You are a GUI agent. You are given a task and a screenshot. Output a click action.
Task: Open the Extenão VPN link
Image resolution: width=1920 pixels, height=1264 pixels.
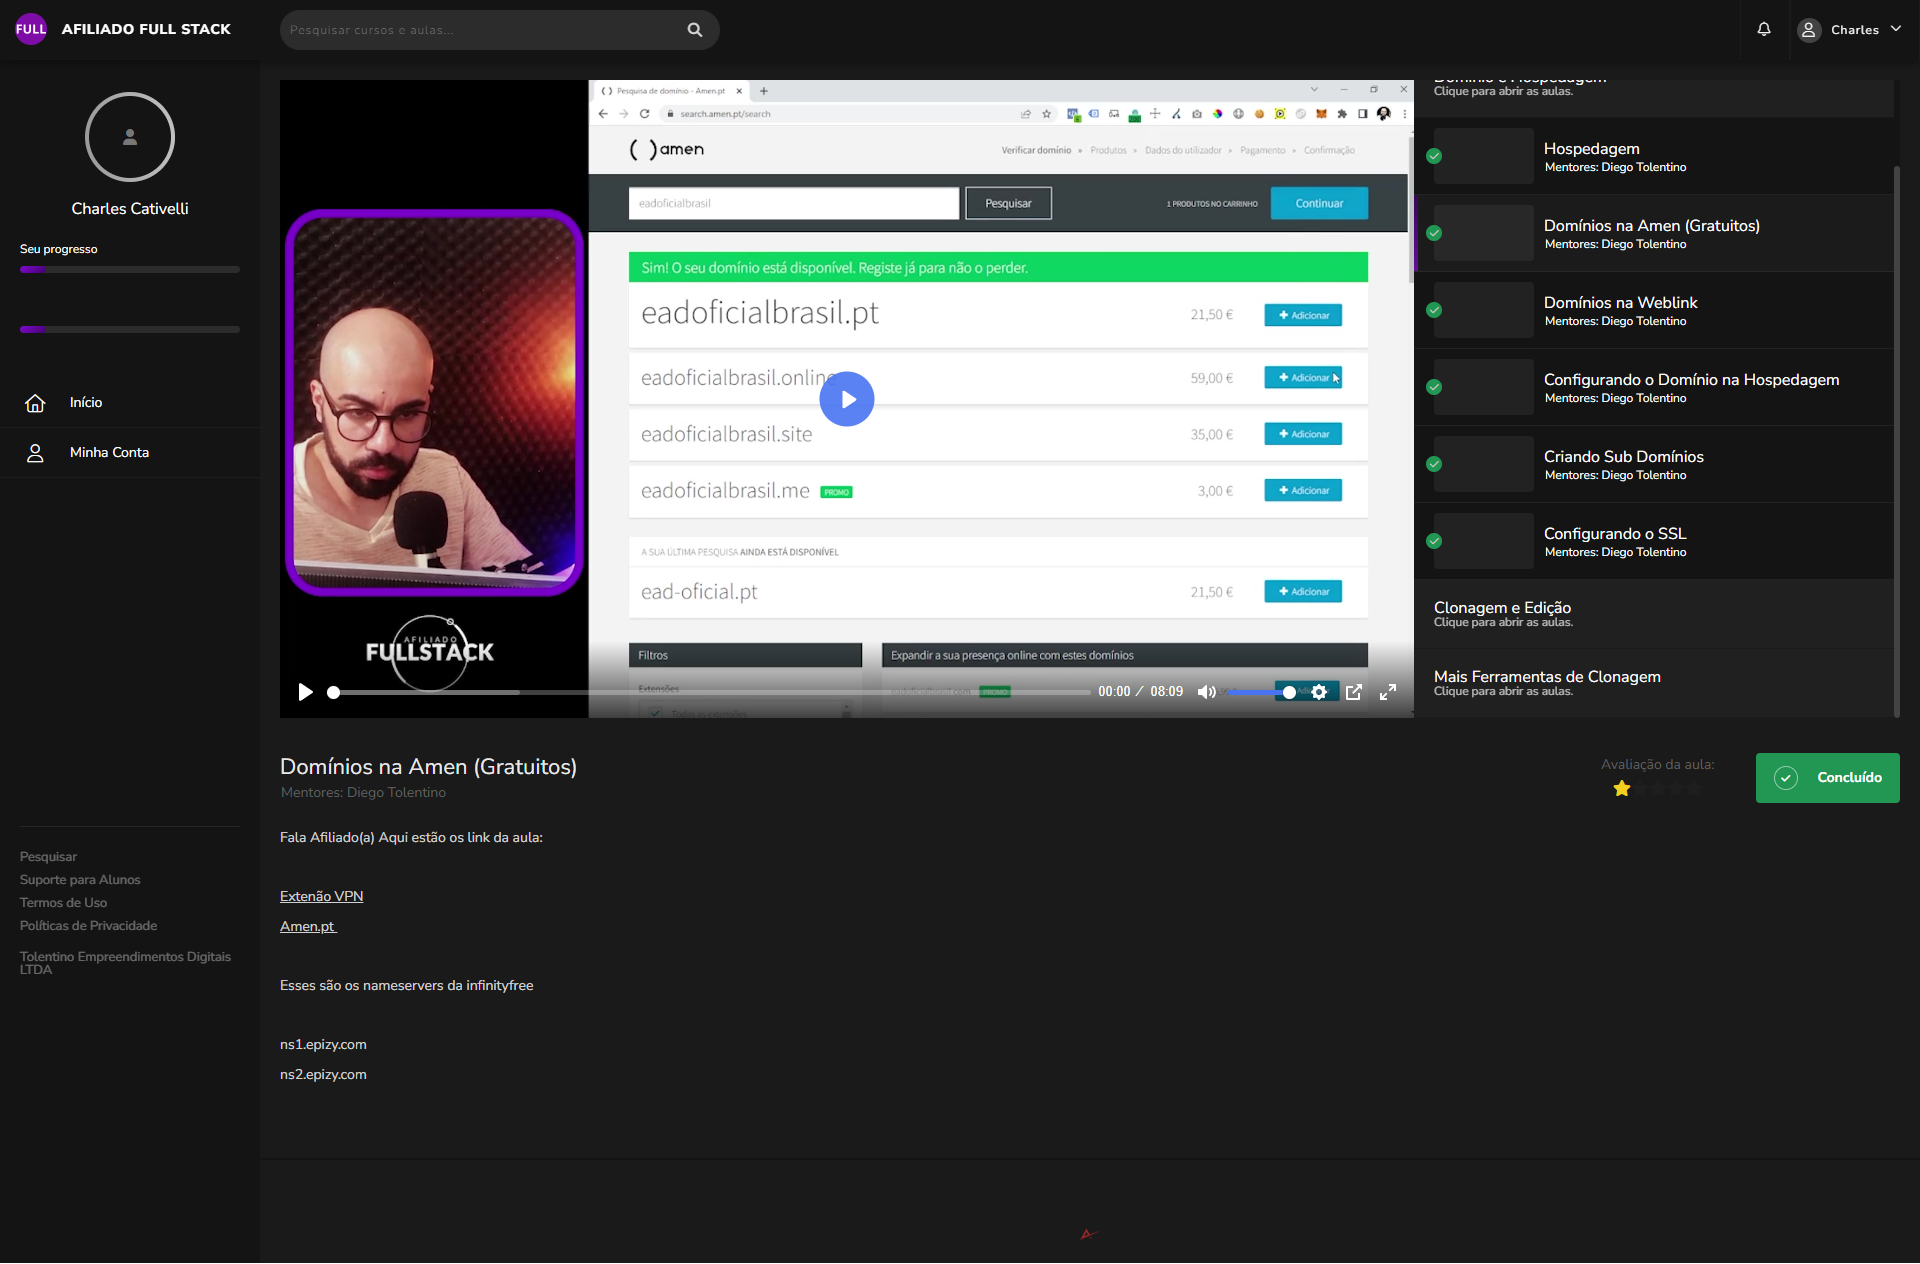tap(321, 897)
